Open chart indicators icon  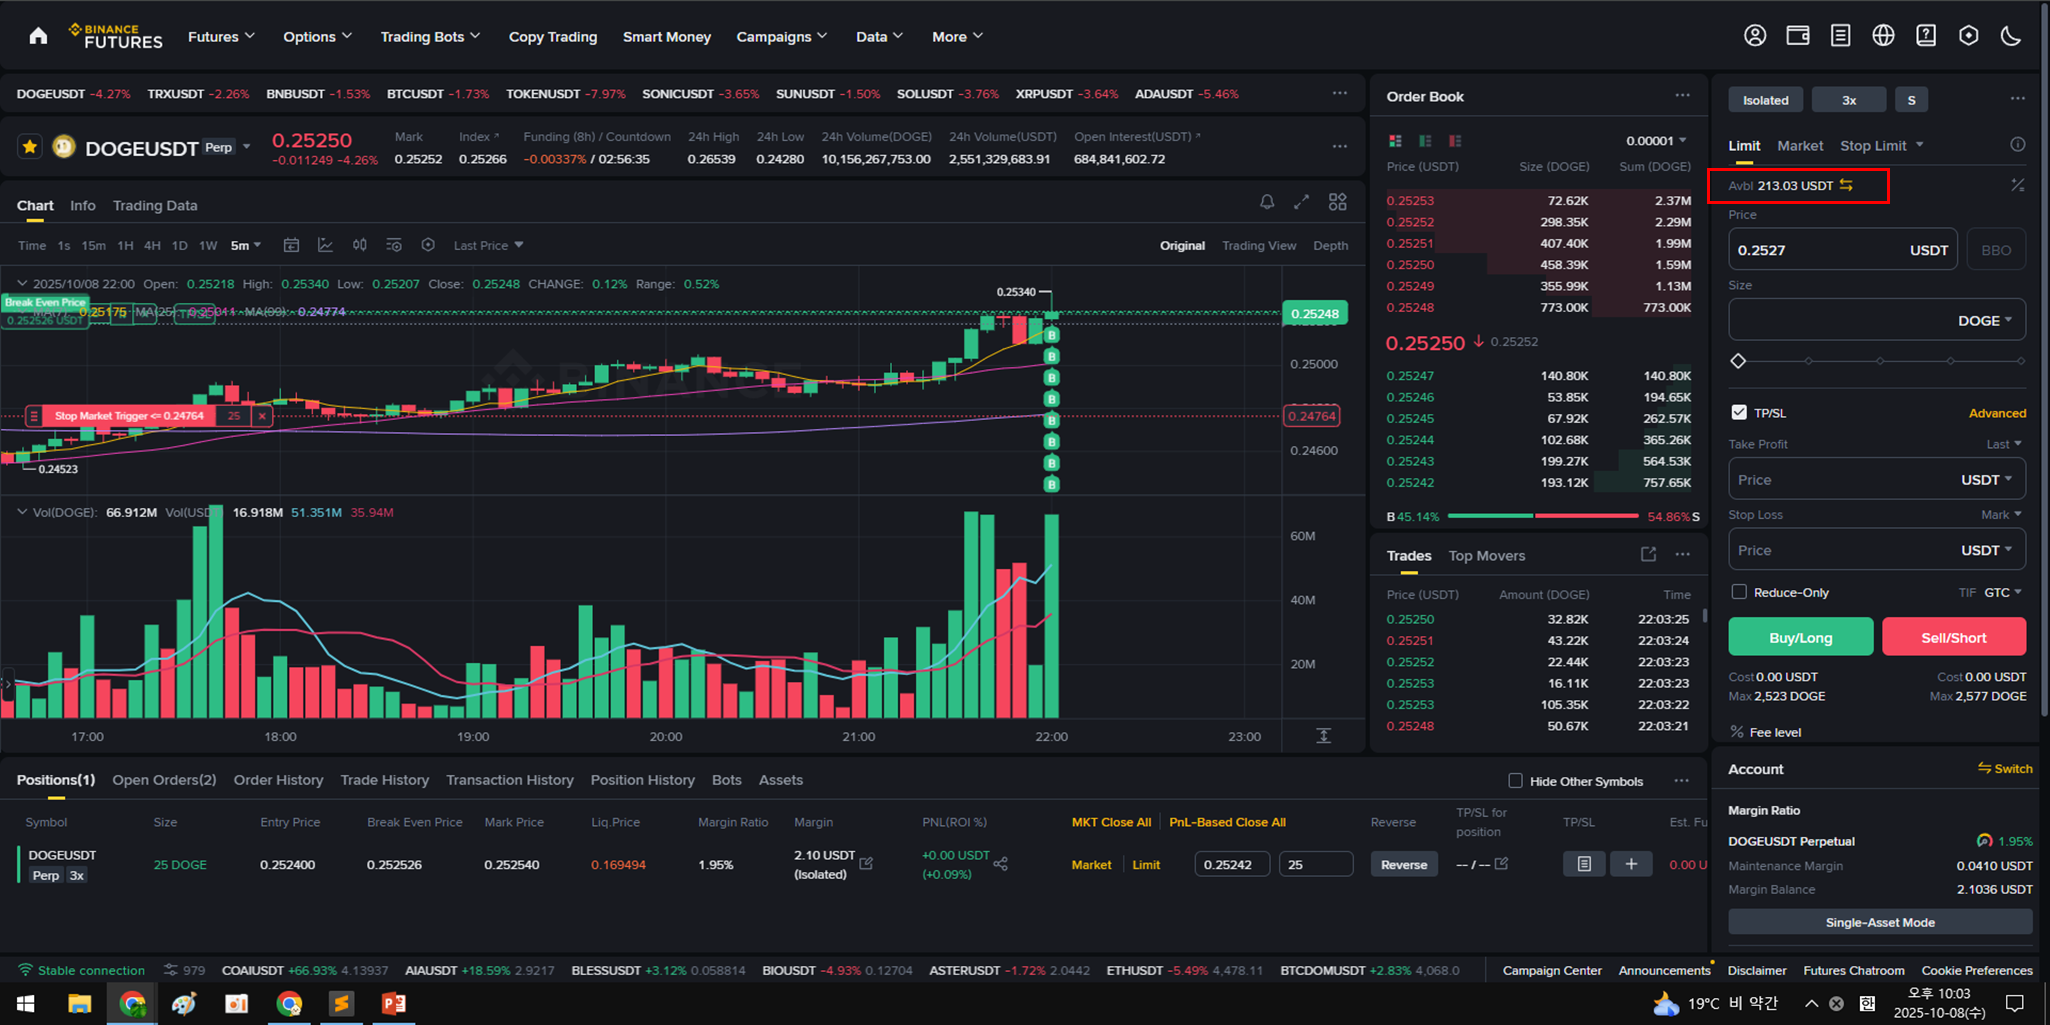(x=325, y=245)
